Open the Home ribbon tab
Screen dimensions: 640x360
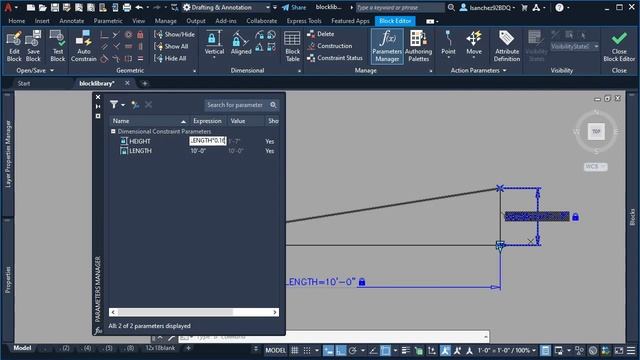[17, 21]
